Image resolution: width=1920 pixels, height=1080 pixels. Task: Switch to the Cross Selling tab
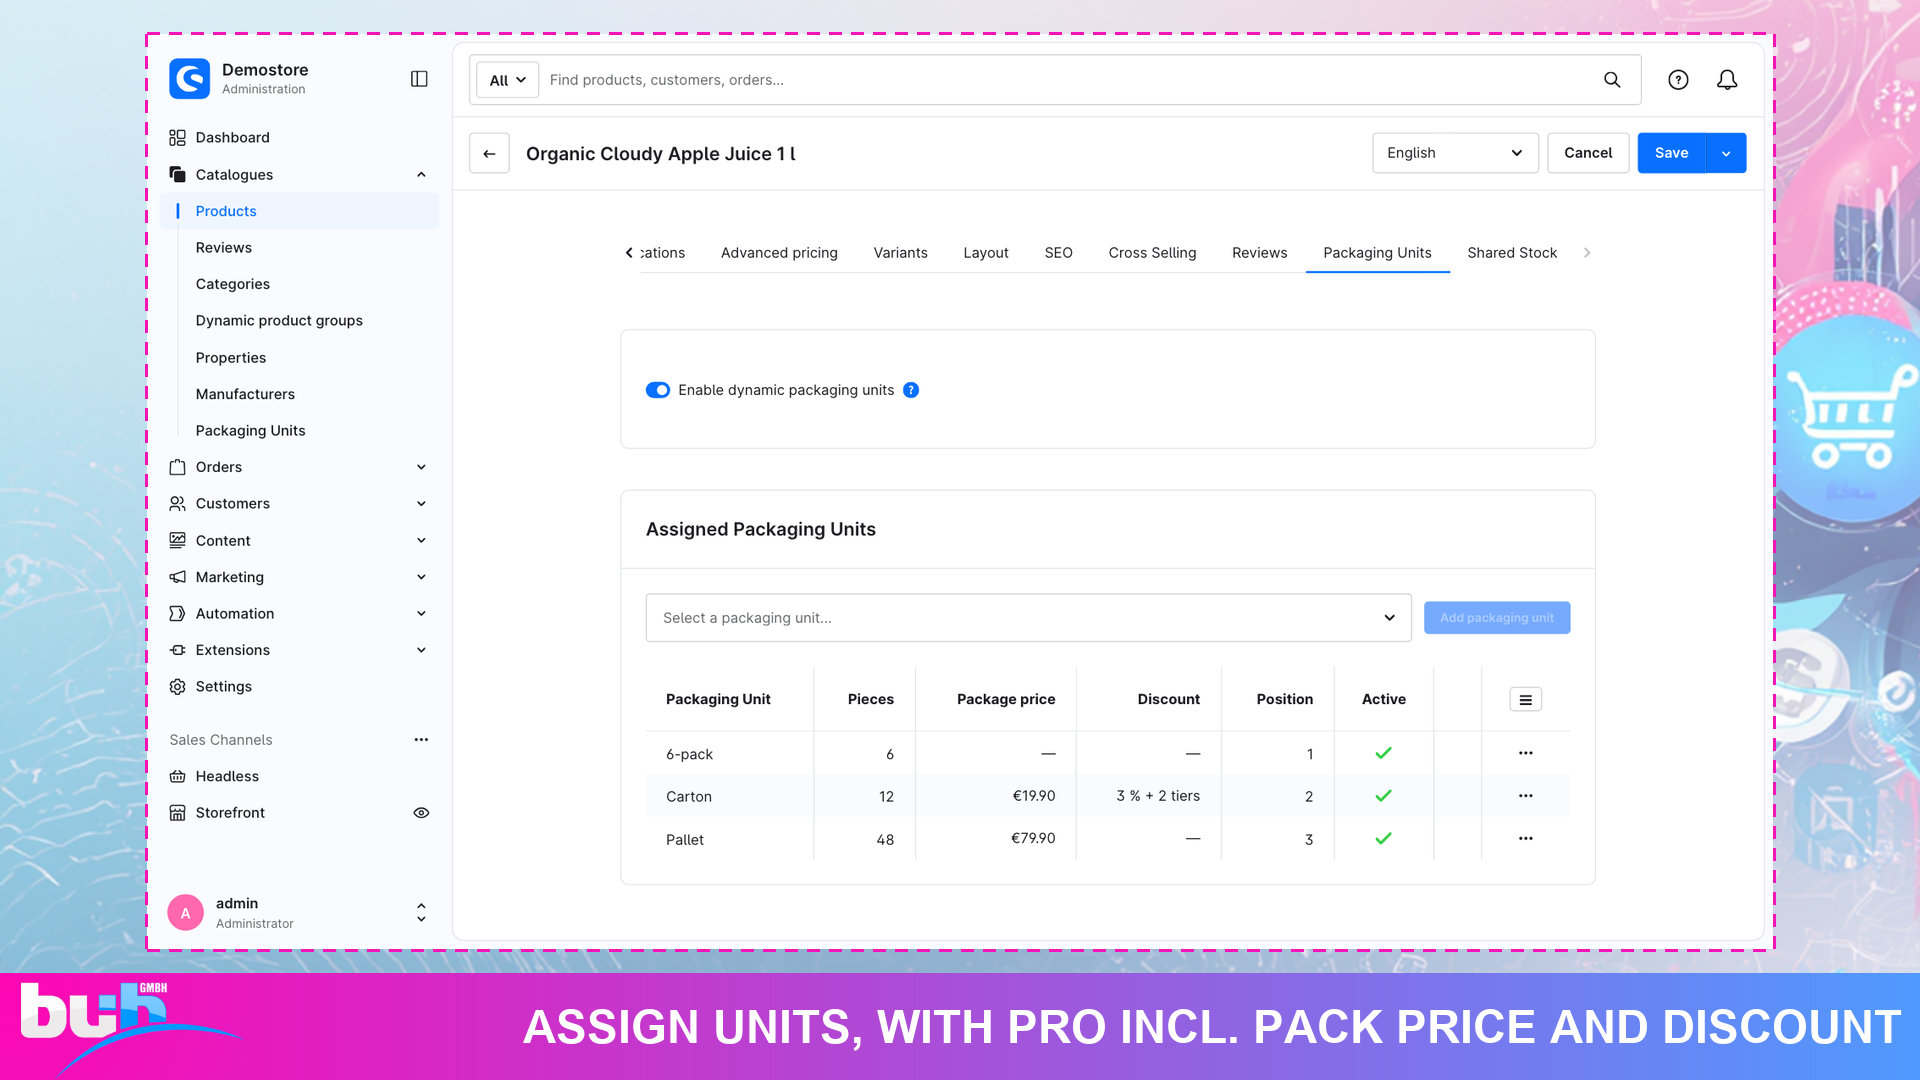(1152, 253)
